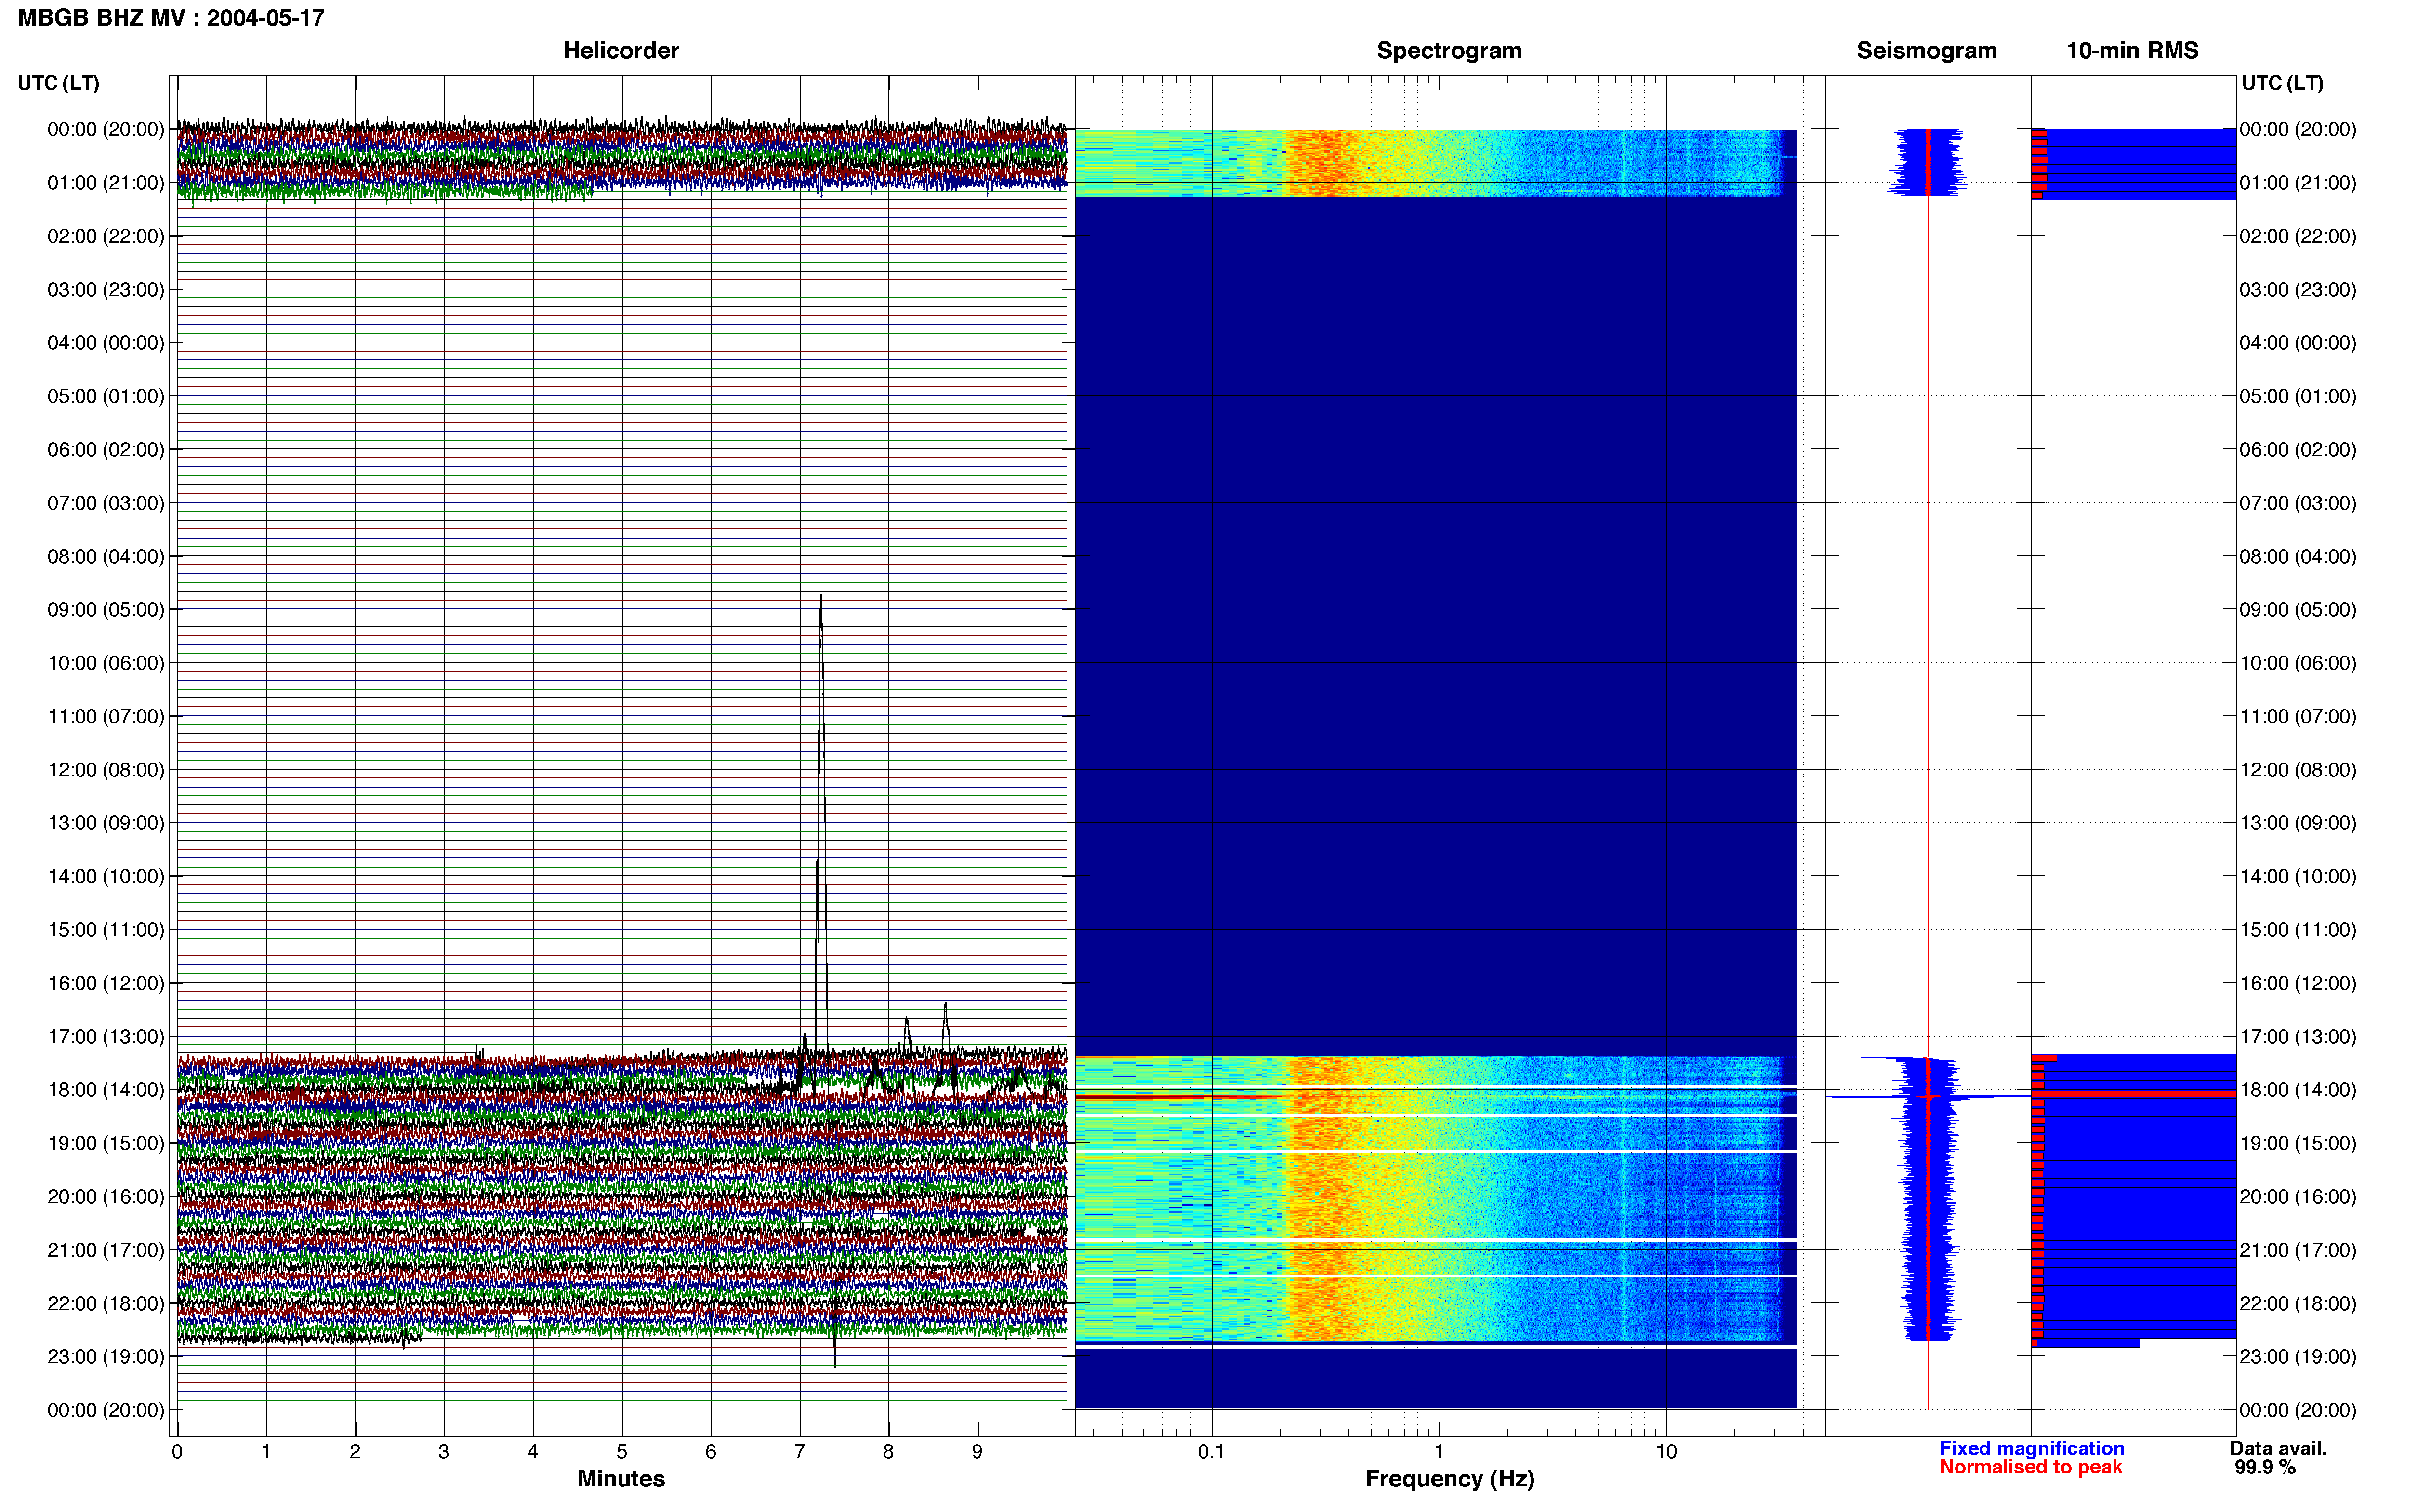Select the "Spectrogram" panel heading
This screenshot has width=2418, height=1512.
coord(1449,50)
